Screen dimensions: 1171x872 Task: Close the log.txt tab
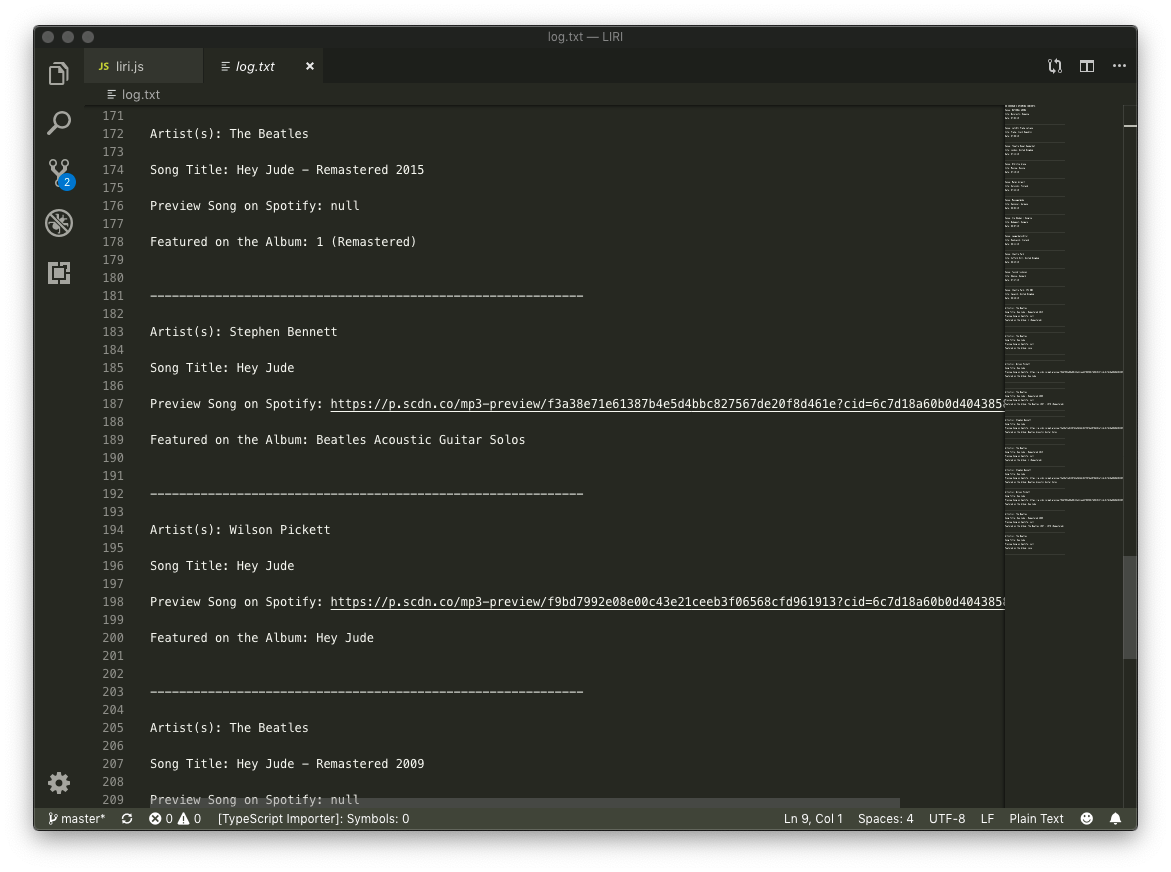tap(310, 66)
